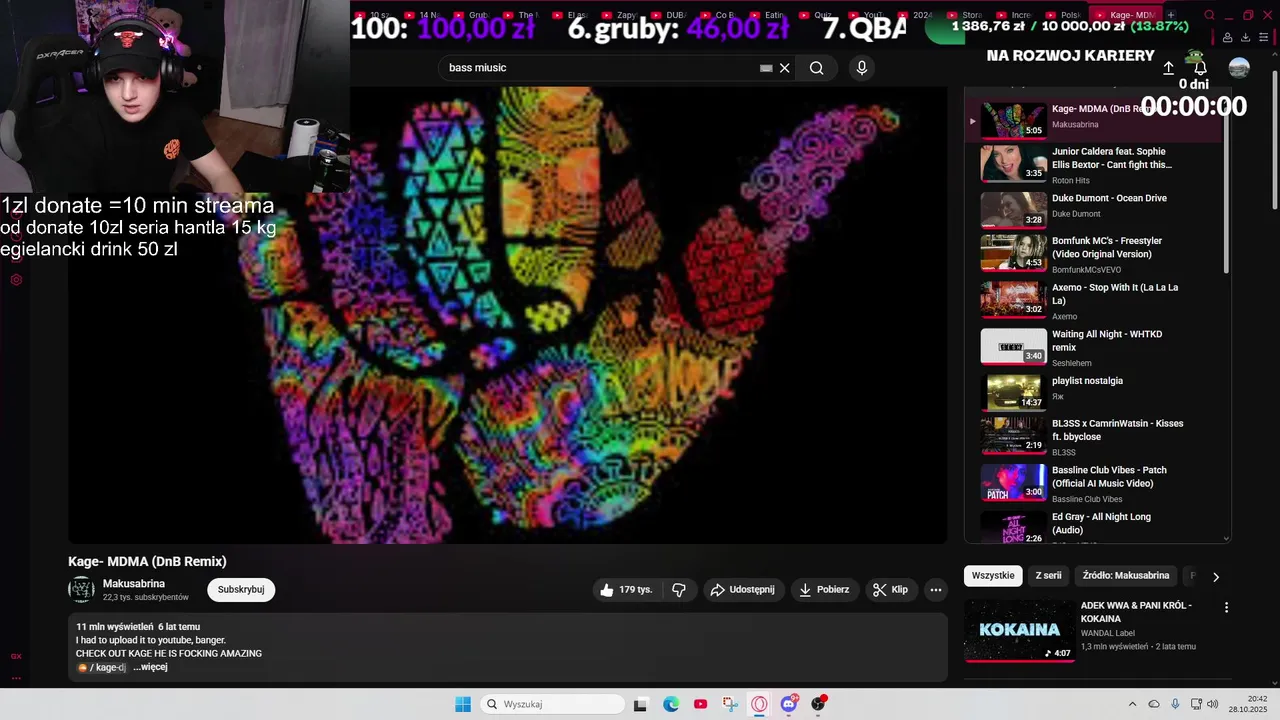The image size is (1280, 720).
Task: Open browser profile icon in toolbar
Action: click(1227, 38)
